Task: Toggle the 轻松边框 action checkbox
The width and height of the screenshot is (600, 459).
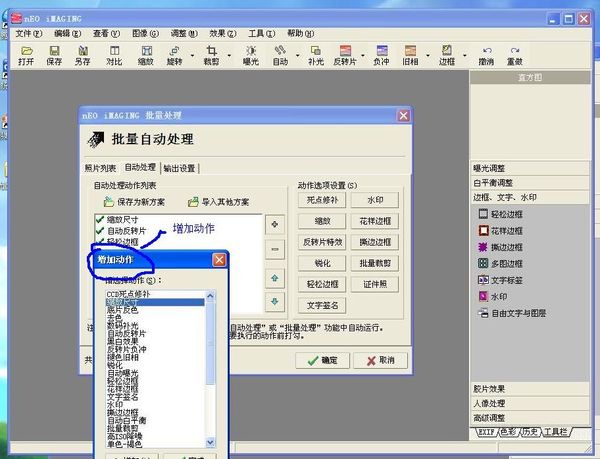Action: click(99, 242)
